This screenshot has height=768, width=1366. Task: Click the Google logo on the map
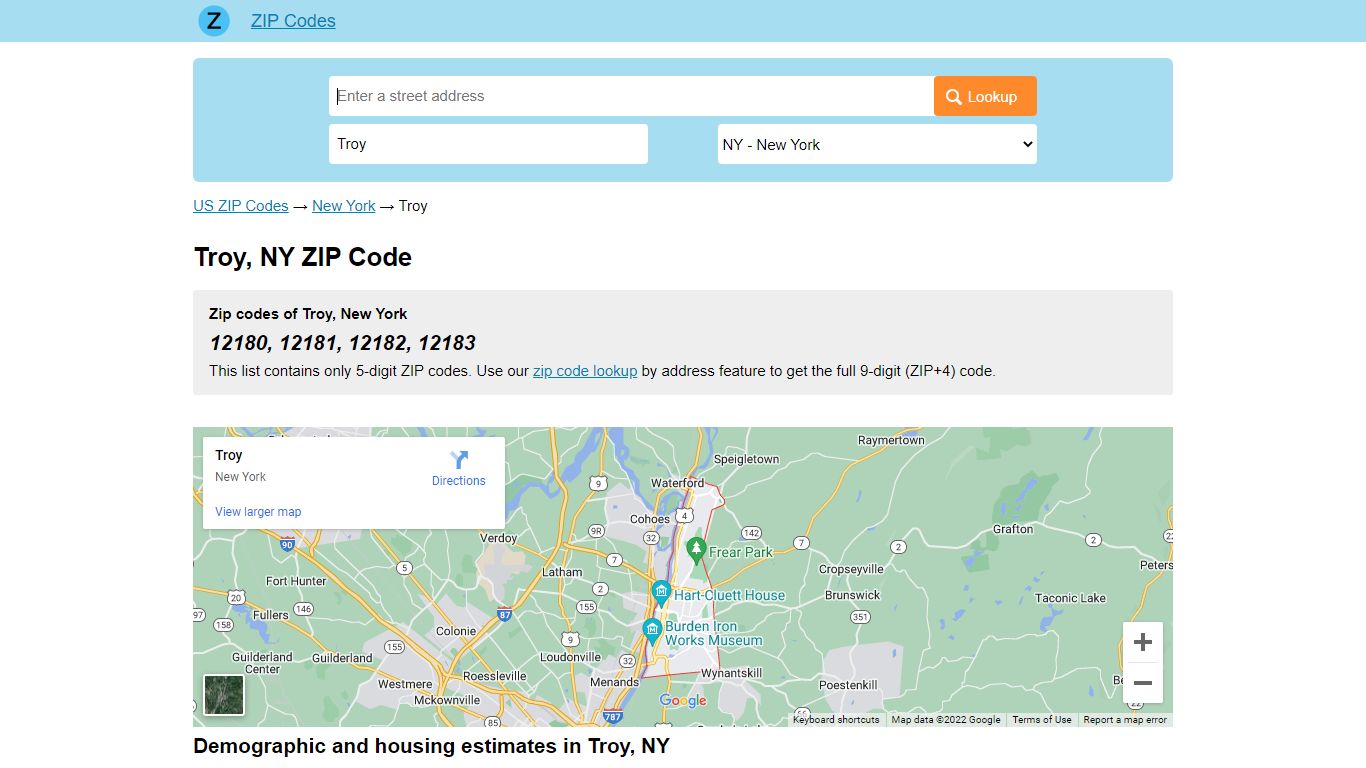pos(683,701)
